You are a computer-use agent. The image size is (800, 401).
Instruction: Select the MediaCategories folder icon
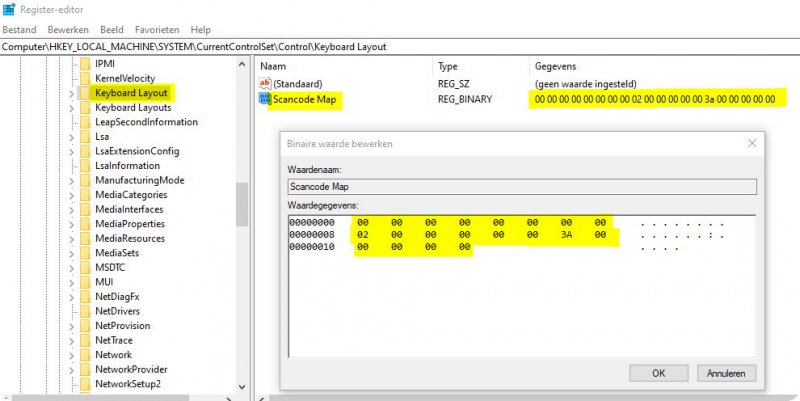point(85,195)
